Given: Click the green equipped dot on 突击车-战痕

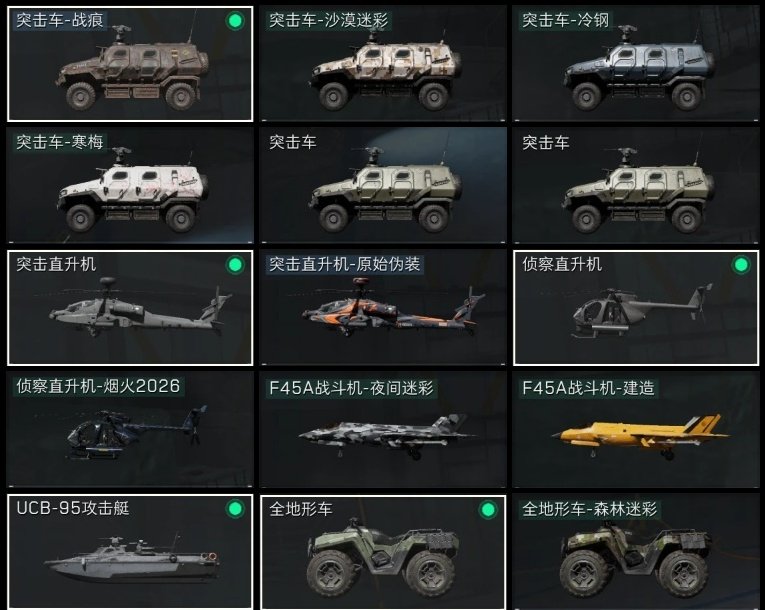Looking at the screenshot, I should click(x=235, y=21).
